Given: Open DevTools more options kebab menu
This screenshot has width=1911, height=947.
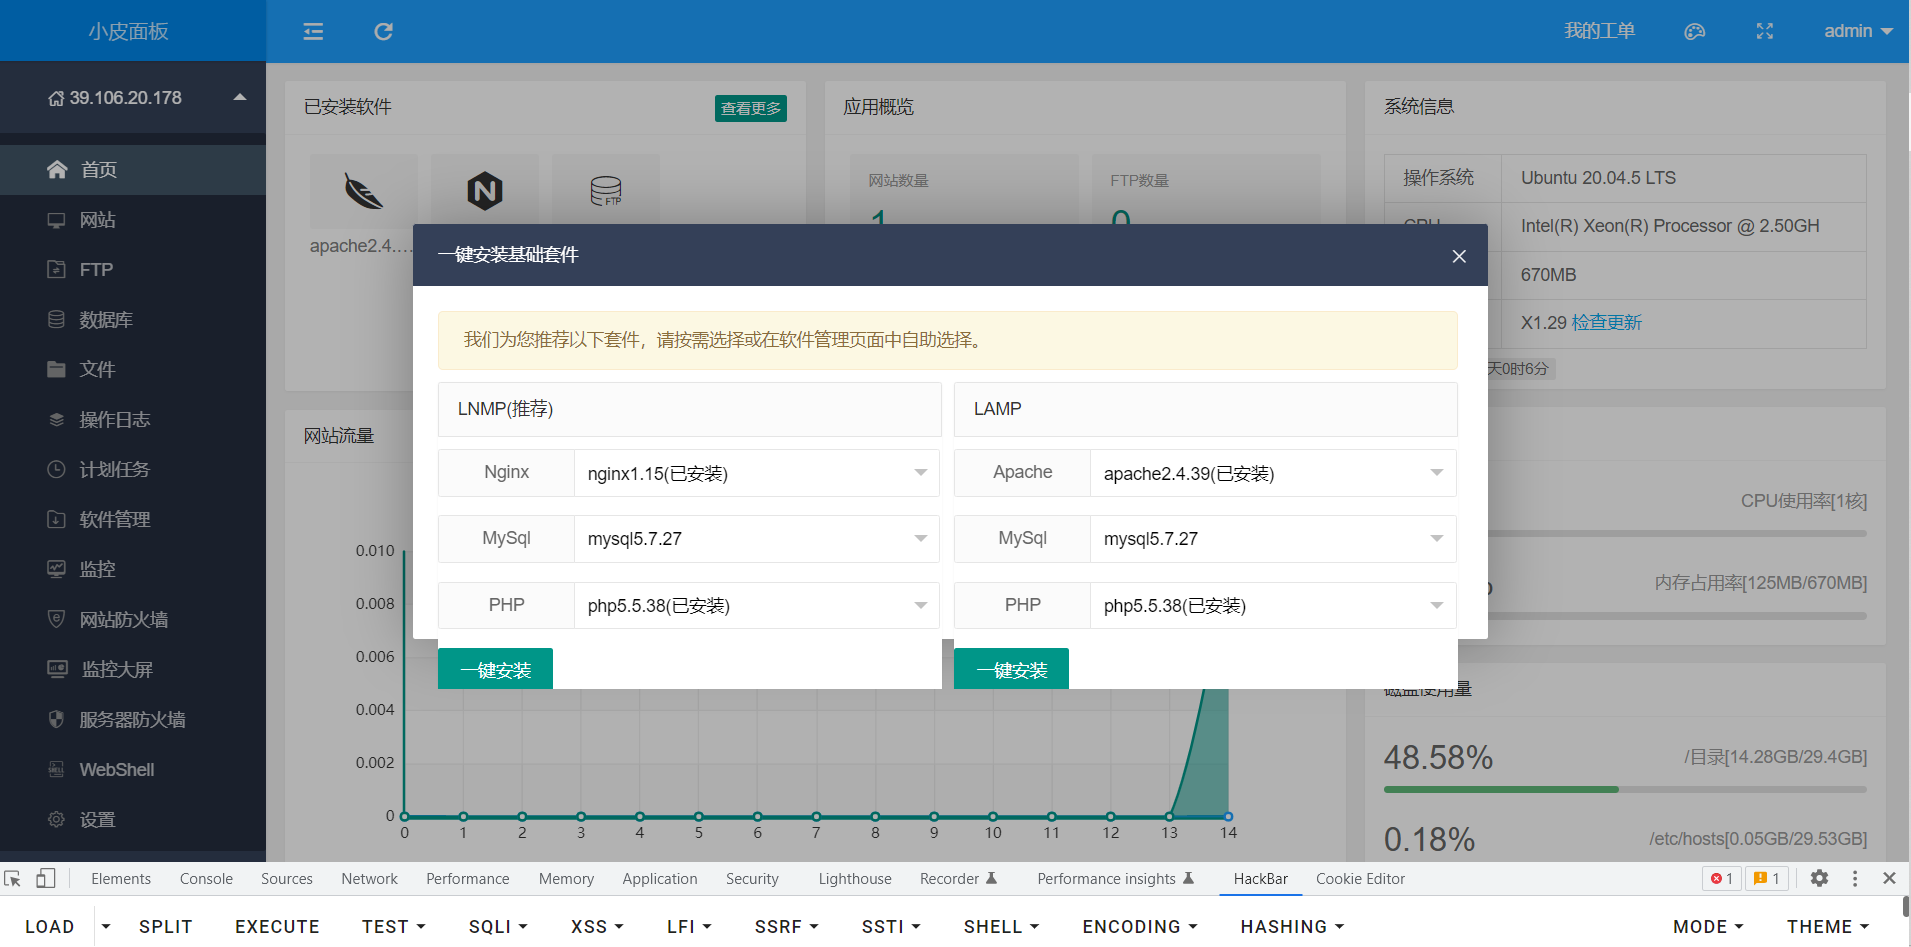Looking at the screenshot, I should coord(1855,878).
